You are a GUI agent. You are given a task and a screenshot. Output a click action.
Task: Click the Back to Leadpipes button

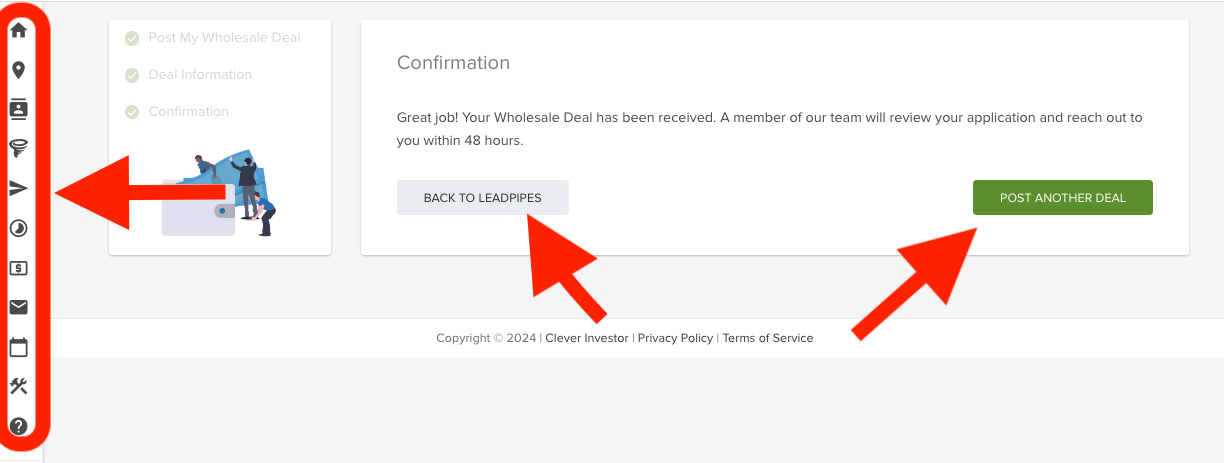483,198
